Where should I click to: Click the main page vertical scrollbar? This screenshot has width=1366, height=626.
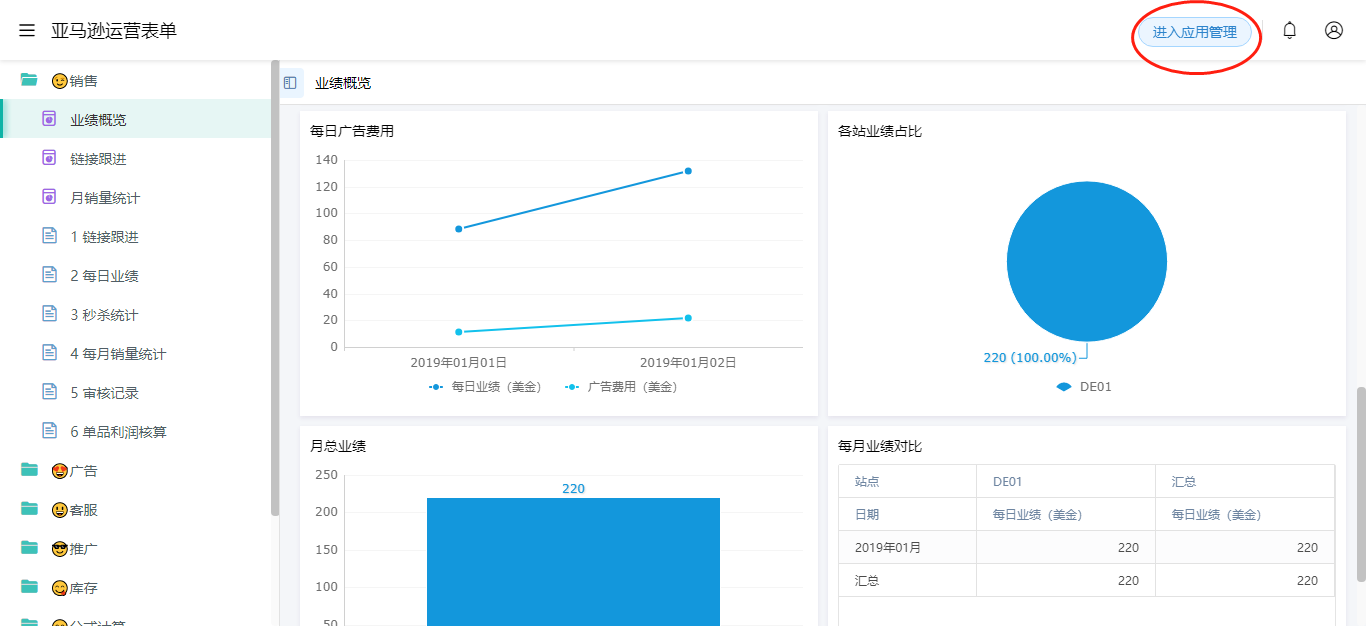click(1360, 484)
